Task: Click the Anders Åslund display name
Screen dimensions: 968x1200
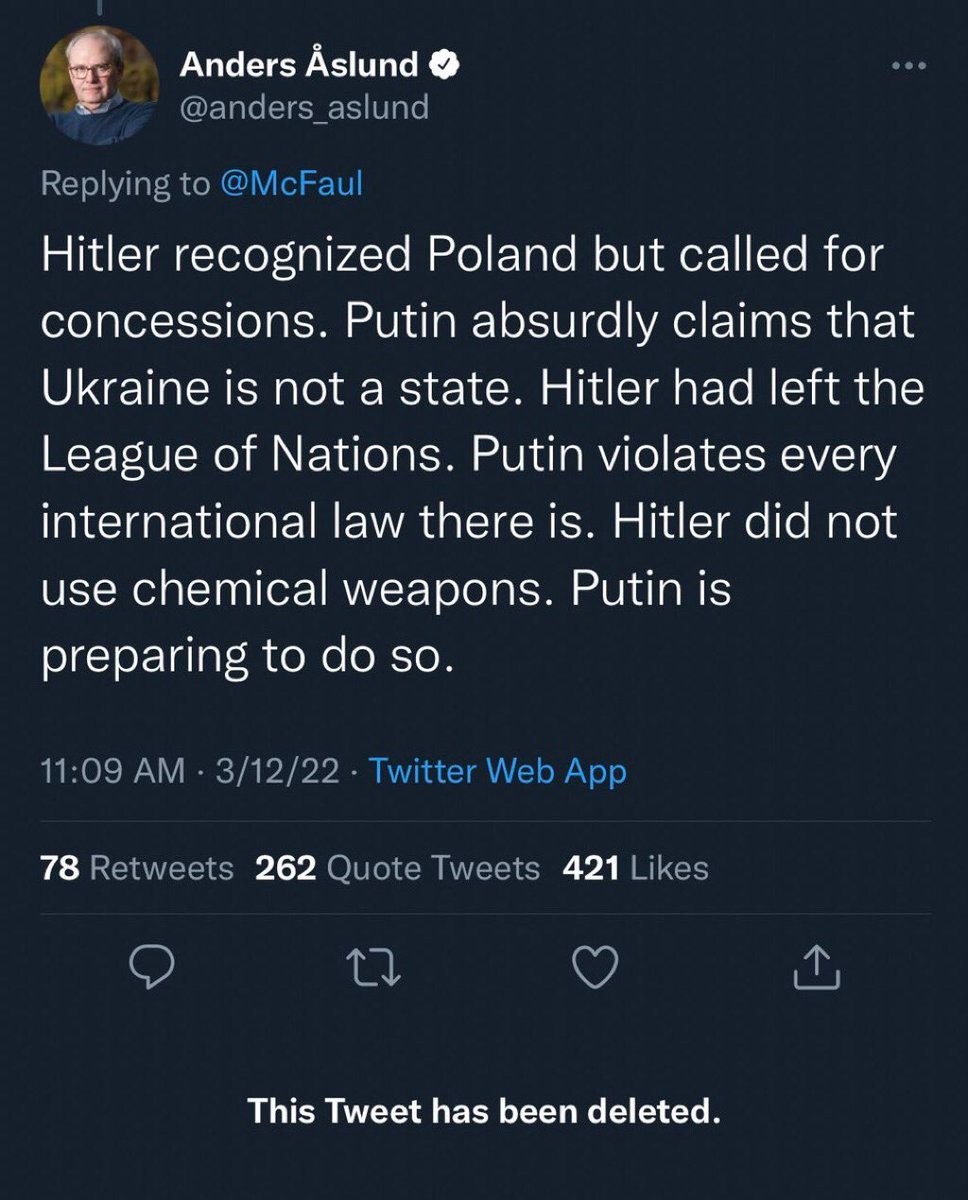Action: tap(299, 66)
